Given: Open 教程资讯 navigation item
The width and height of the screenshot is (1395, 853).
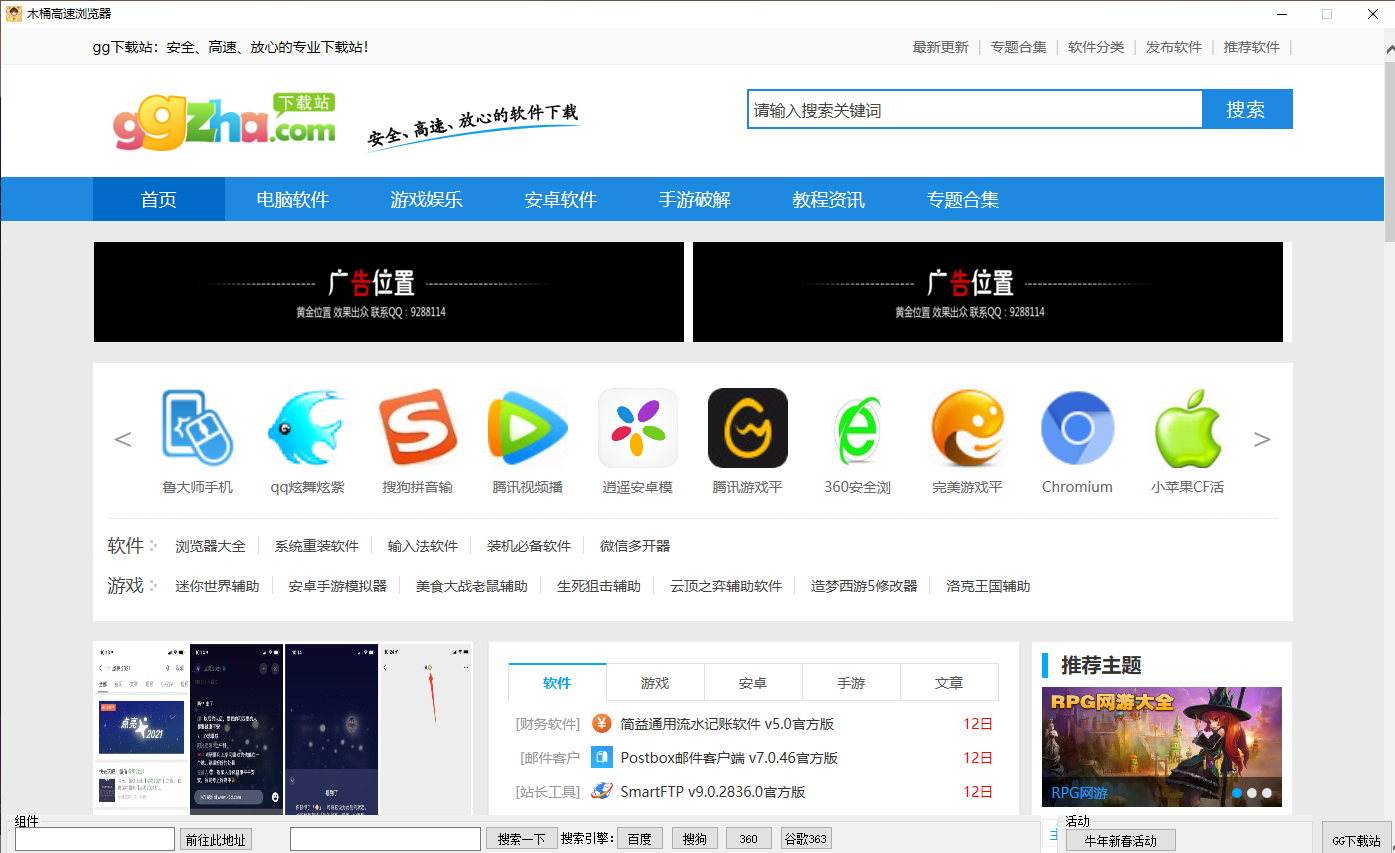Looking at the screenshot, I should click(828, 199).
